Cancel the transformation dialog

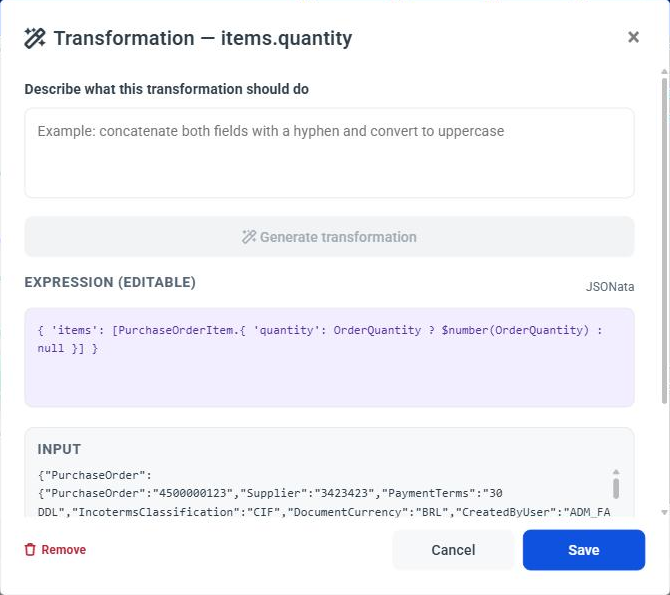453,550
